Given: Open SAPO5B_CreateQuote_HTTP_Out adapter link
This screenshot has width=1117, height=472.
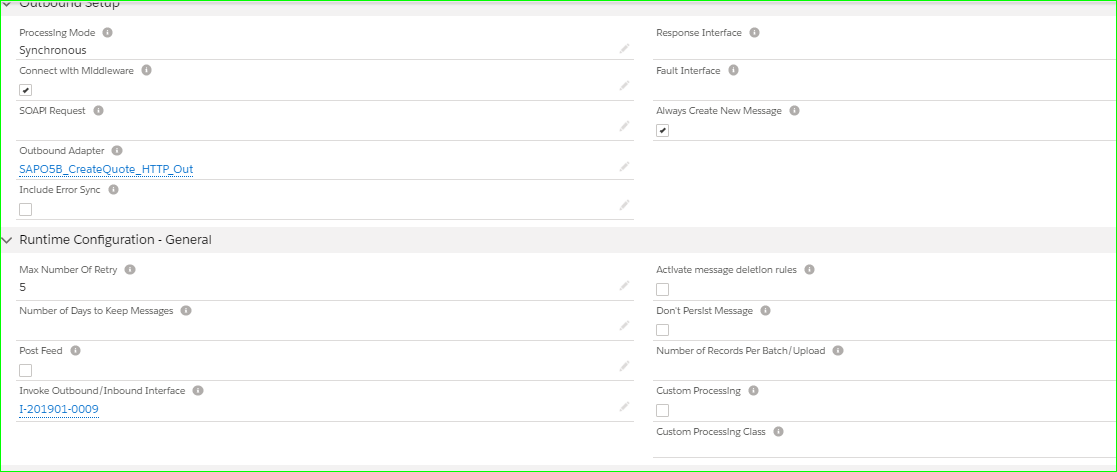Looking at the screenshot, I should point(106,169).
